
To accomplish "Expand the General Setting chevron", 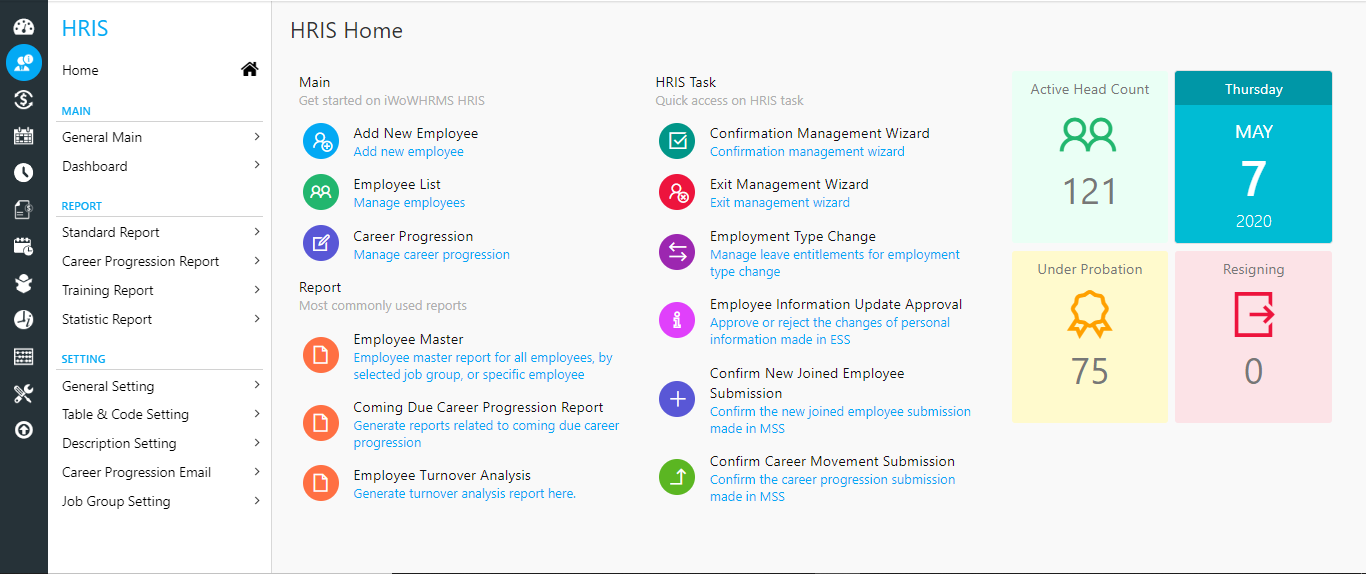I will point(257,386).
